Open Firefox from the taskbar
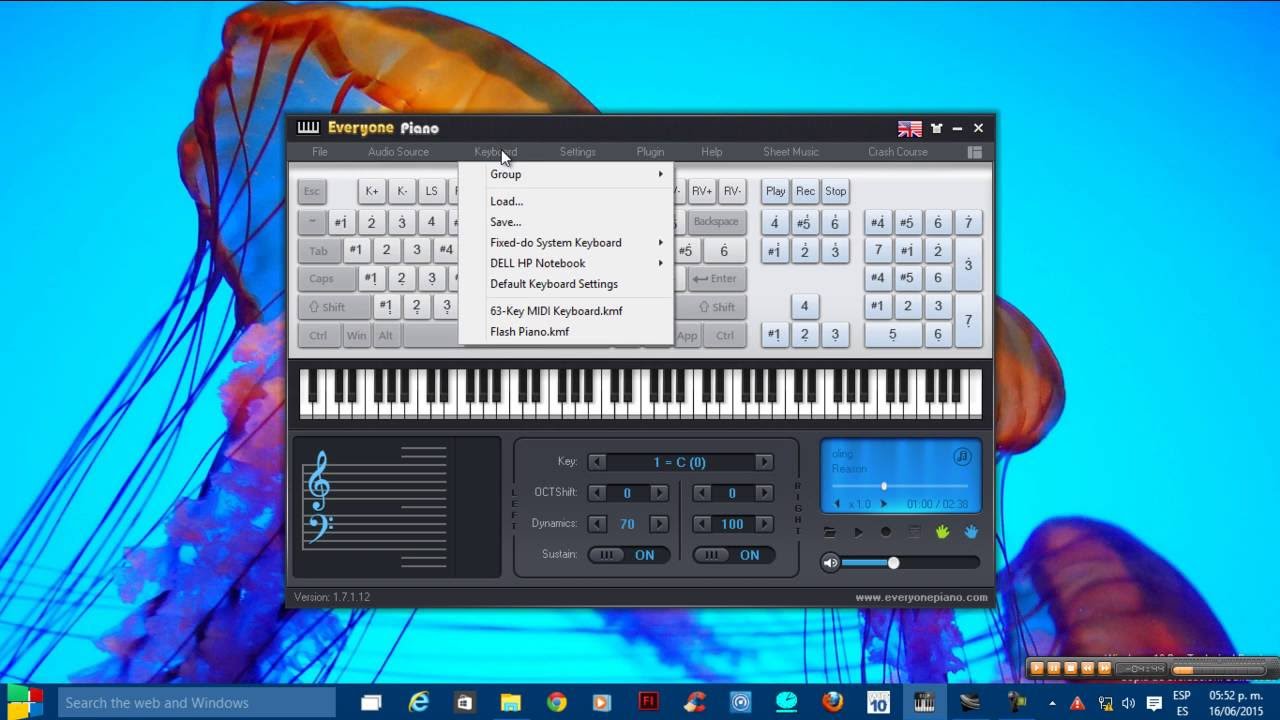This screenshot has width=1280, height=720. click(x=832, y=702)
